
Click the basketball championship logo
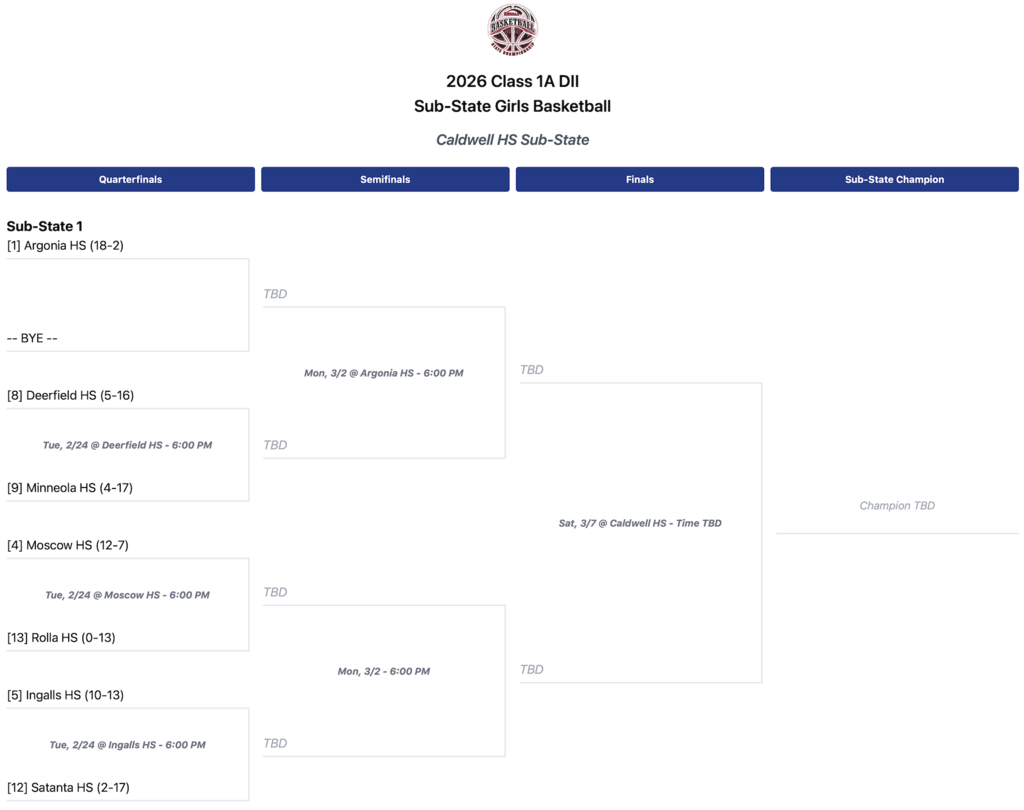512,30
